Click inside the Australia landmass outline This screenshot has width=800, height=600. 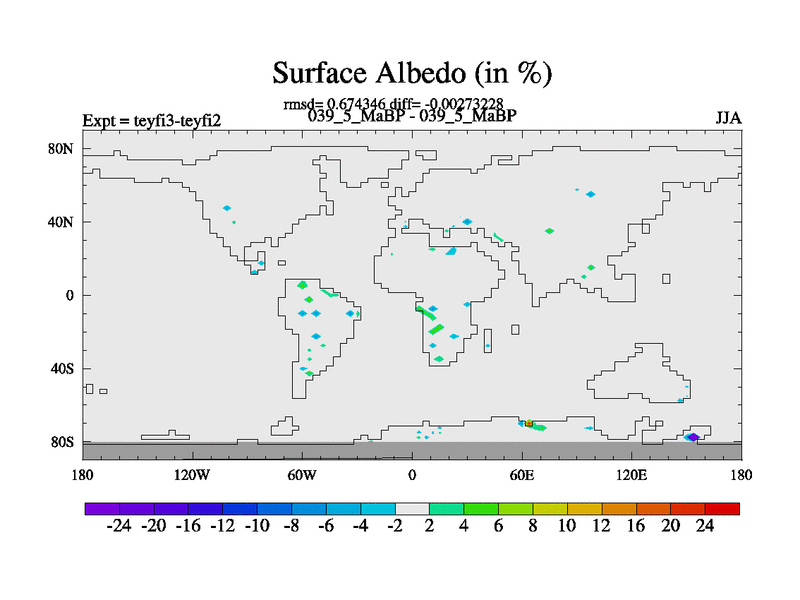[x=632, y=378]
